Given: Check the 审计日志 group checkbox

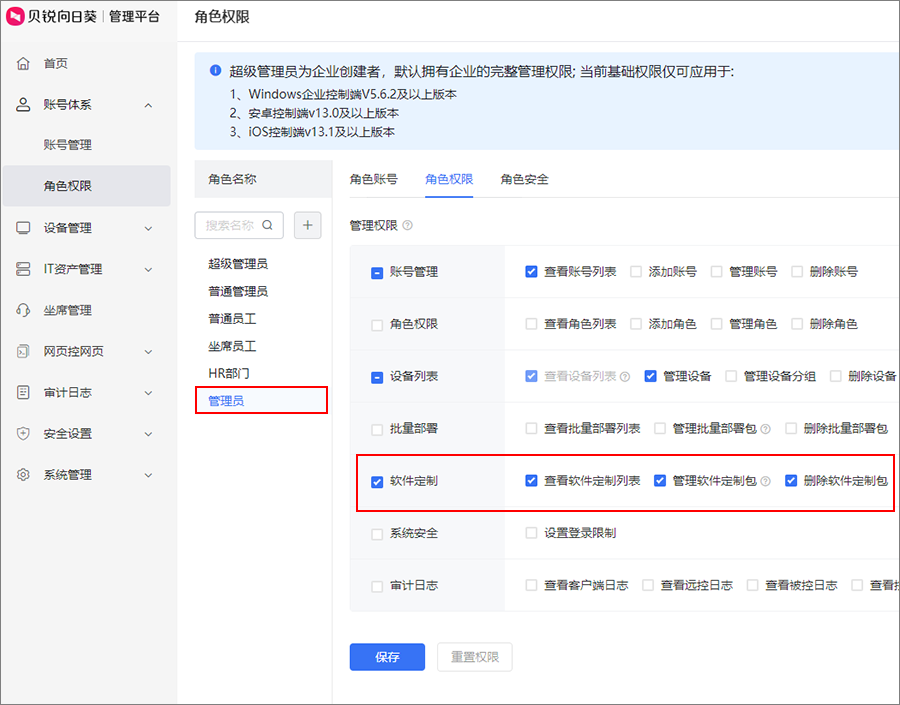Looking at the screenshot, I should pos(377,586).
